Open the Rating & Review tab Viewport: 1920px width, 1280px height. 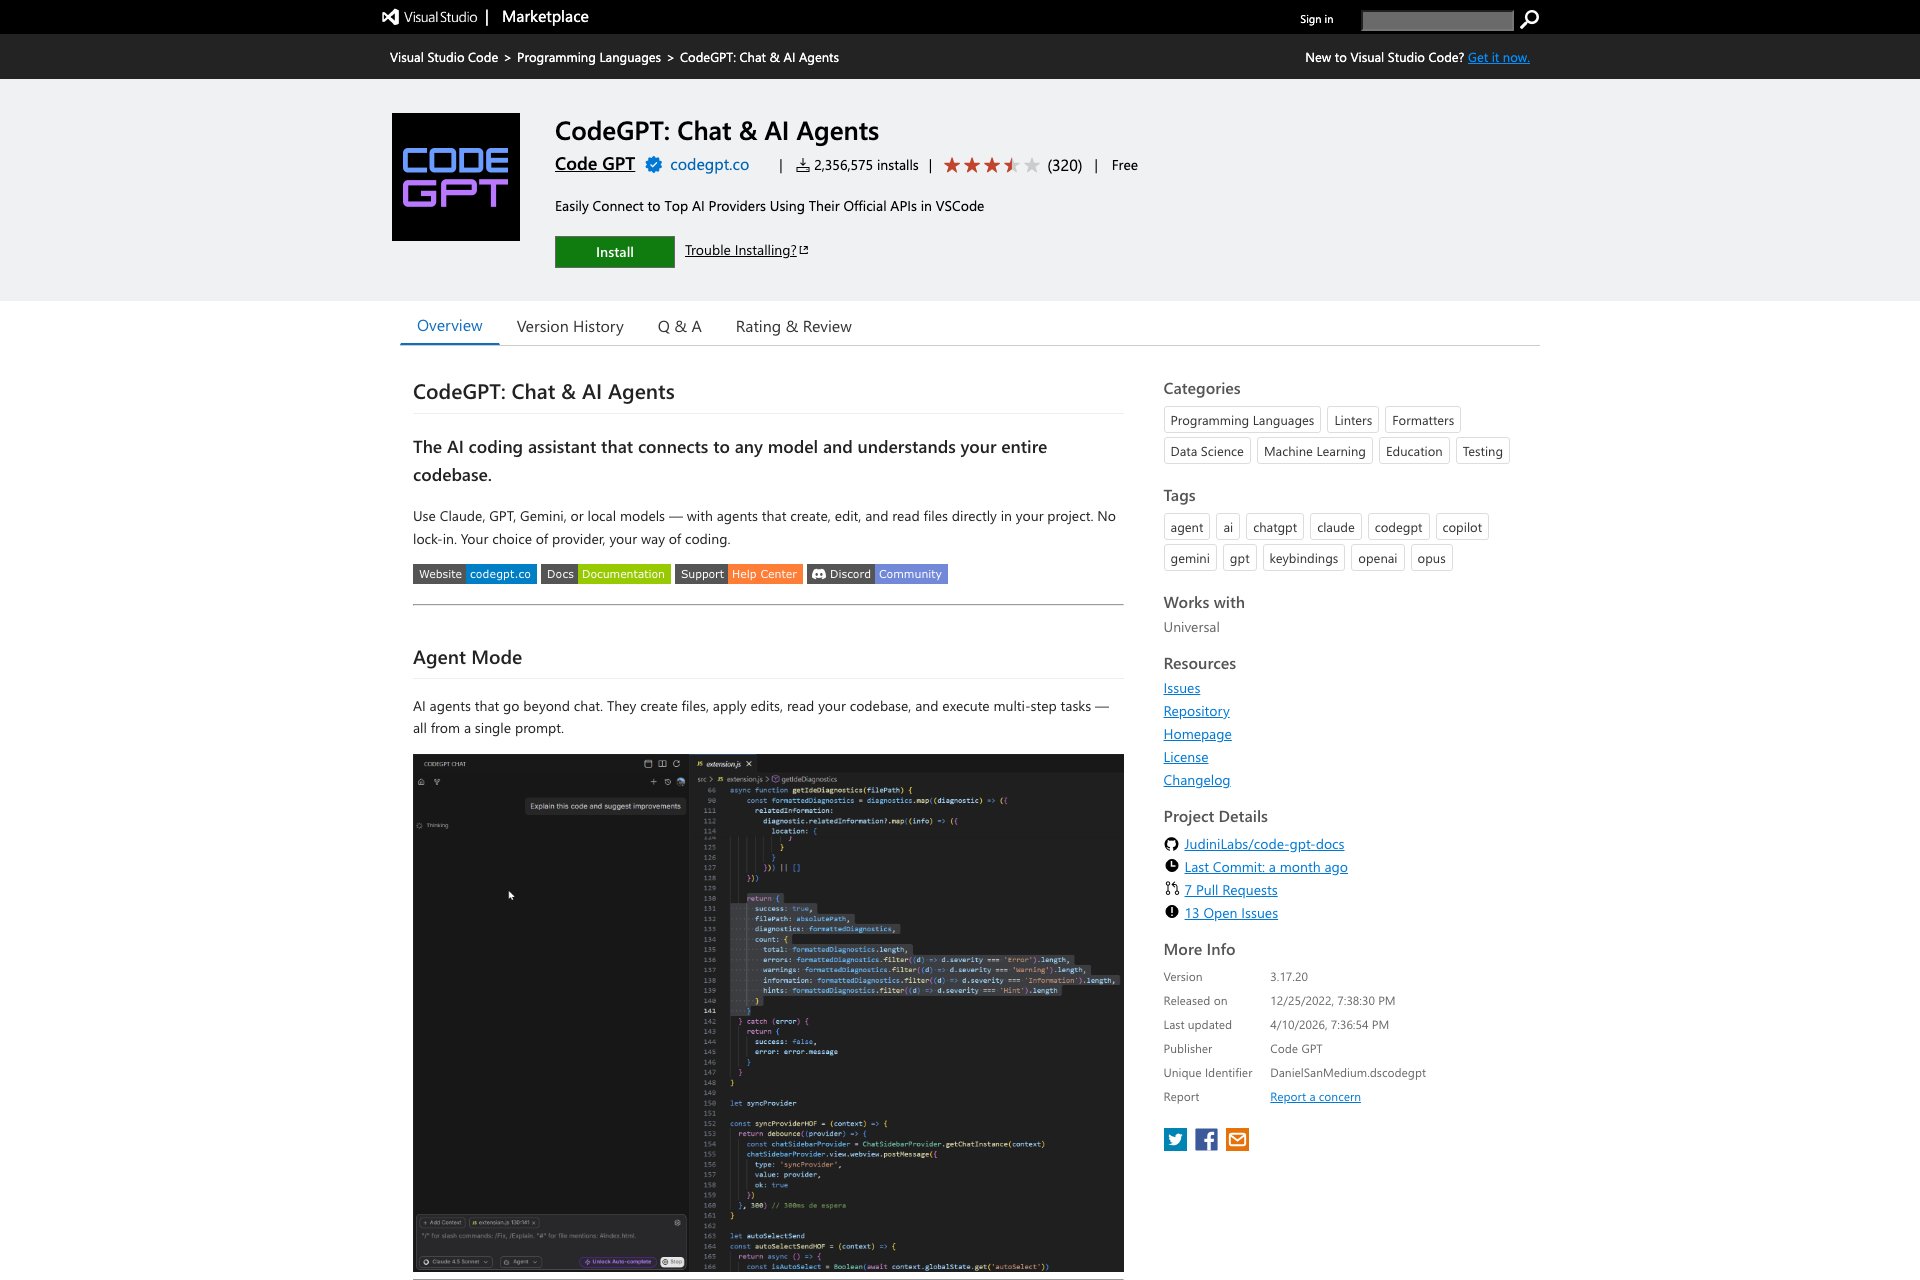click(793, 326)
